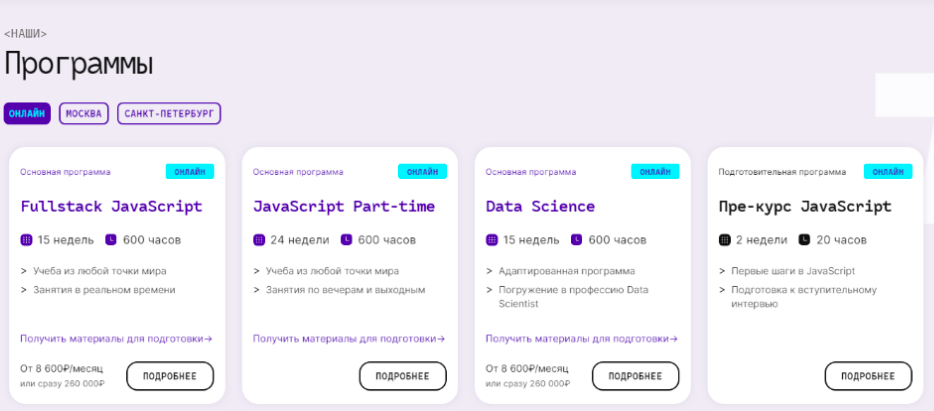Click clock icon on JavaScript Part-time card

(346, 239)
